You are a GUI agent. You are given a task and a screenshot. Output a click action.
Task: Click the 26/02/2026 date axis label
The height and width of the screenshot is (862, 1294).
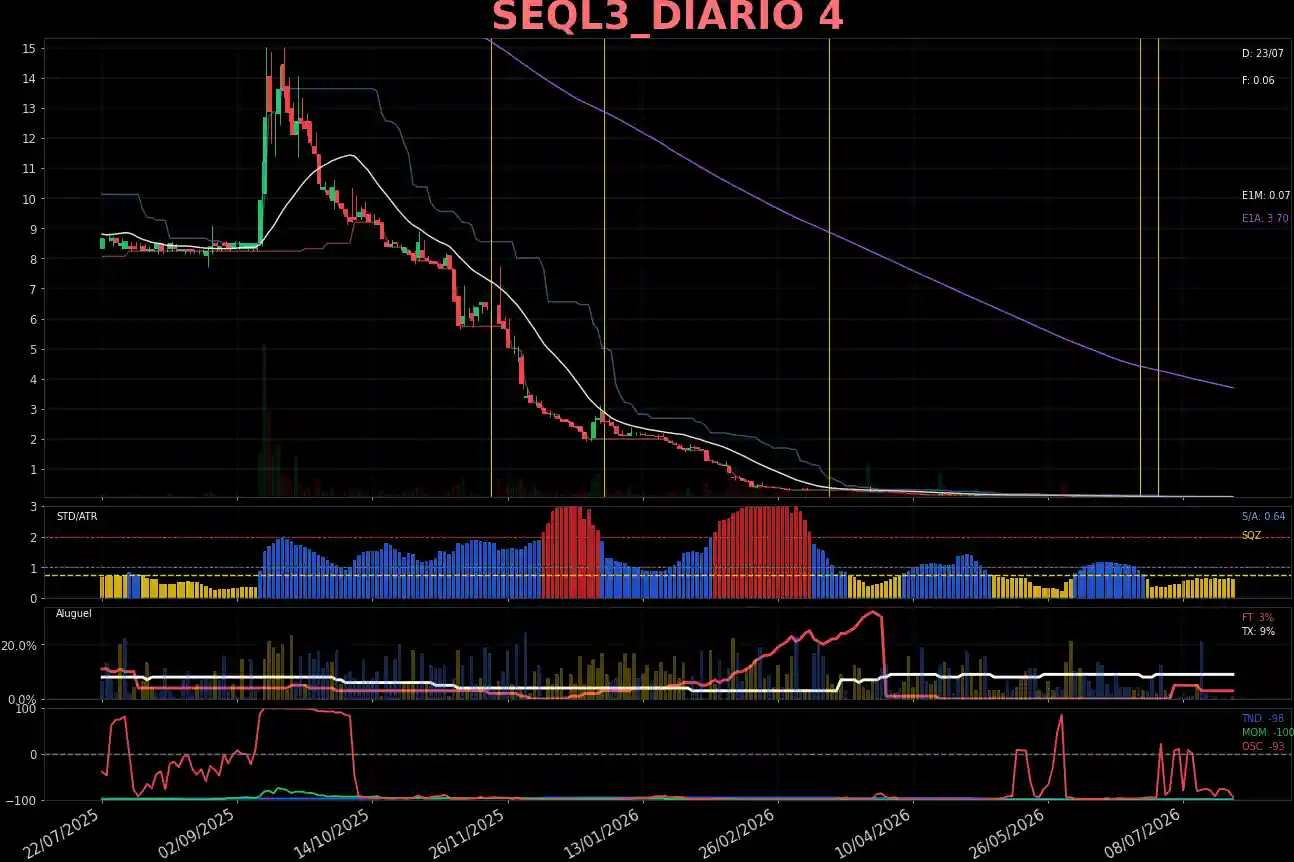click(x=737, y=832)
